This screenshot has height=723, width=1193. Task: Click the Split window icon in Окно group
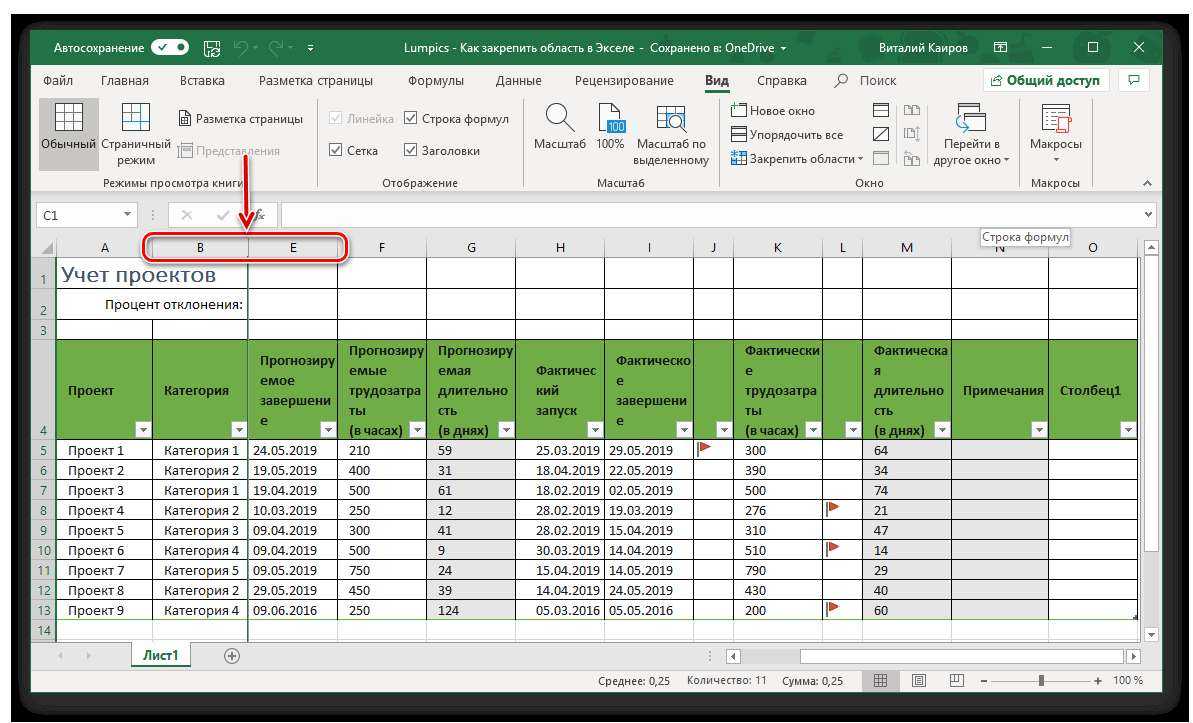[881, 110]
